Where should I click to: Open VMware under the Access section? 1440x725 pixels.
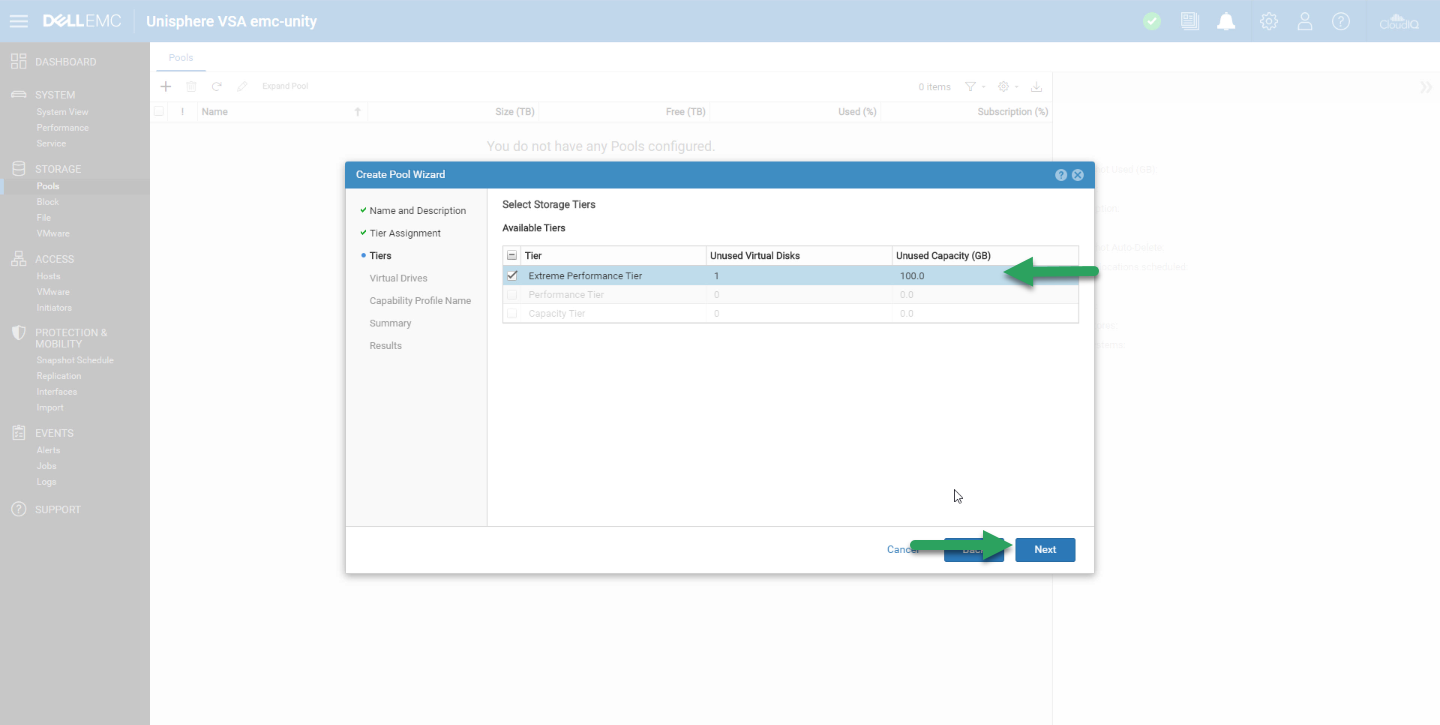(x=53, y=292)
